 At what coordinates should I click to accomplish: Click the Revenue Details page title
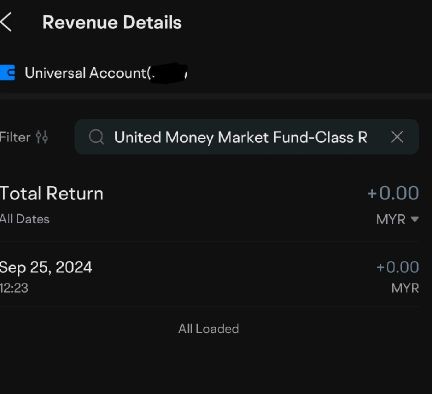(x=112, y=23)
